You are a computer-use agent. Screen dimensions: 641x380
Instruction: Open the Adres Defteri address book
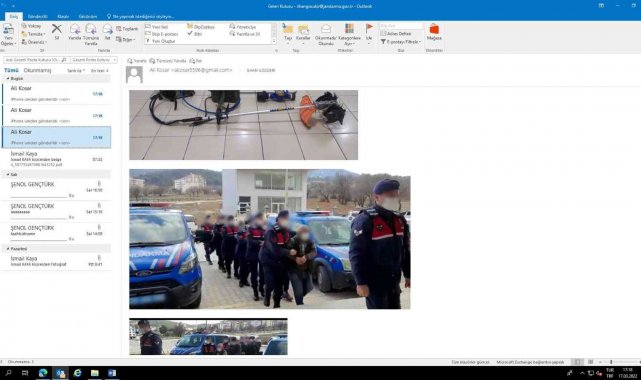point(396,34)
